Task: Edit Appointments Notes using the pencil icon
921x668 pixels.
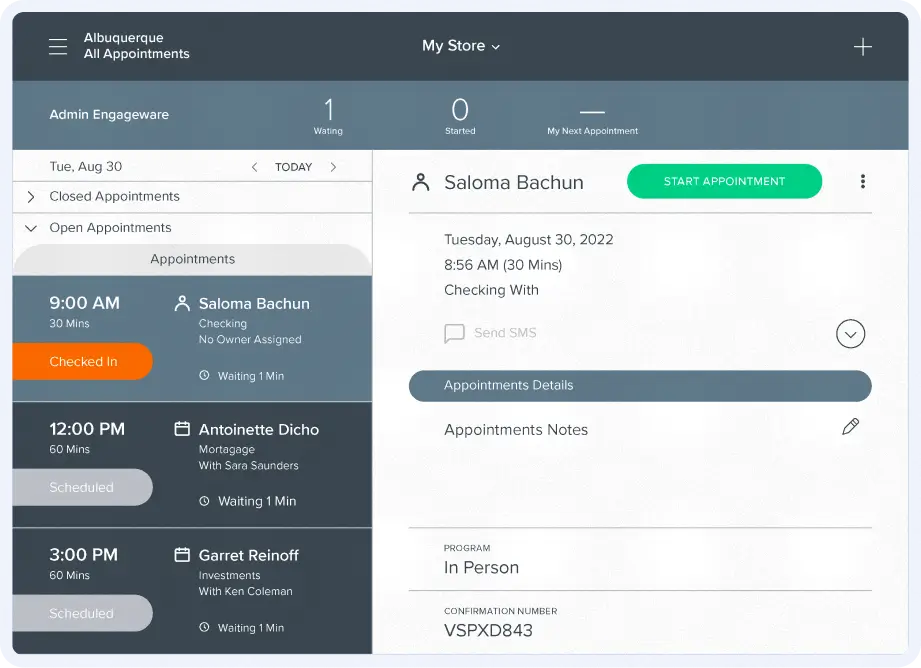Action: (850, 426)
